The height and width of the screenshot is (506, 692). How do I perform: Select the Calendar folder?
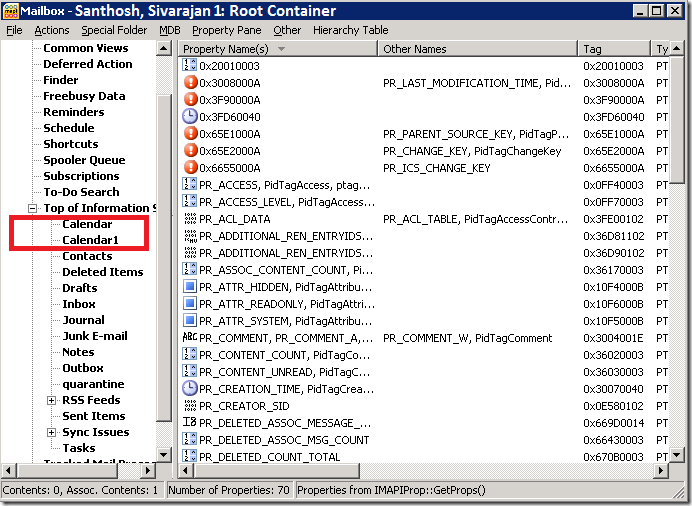[87, 224]
